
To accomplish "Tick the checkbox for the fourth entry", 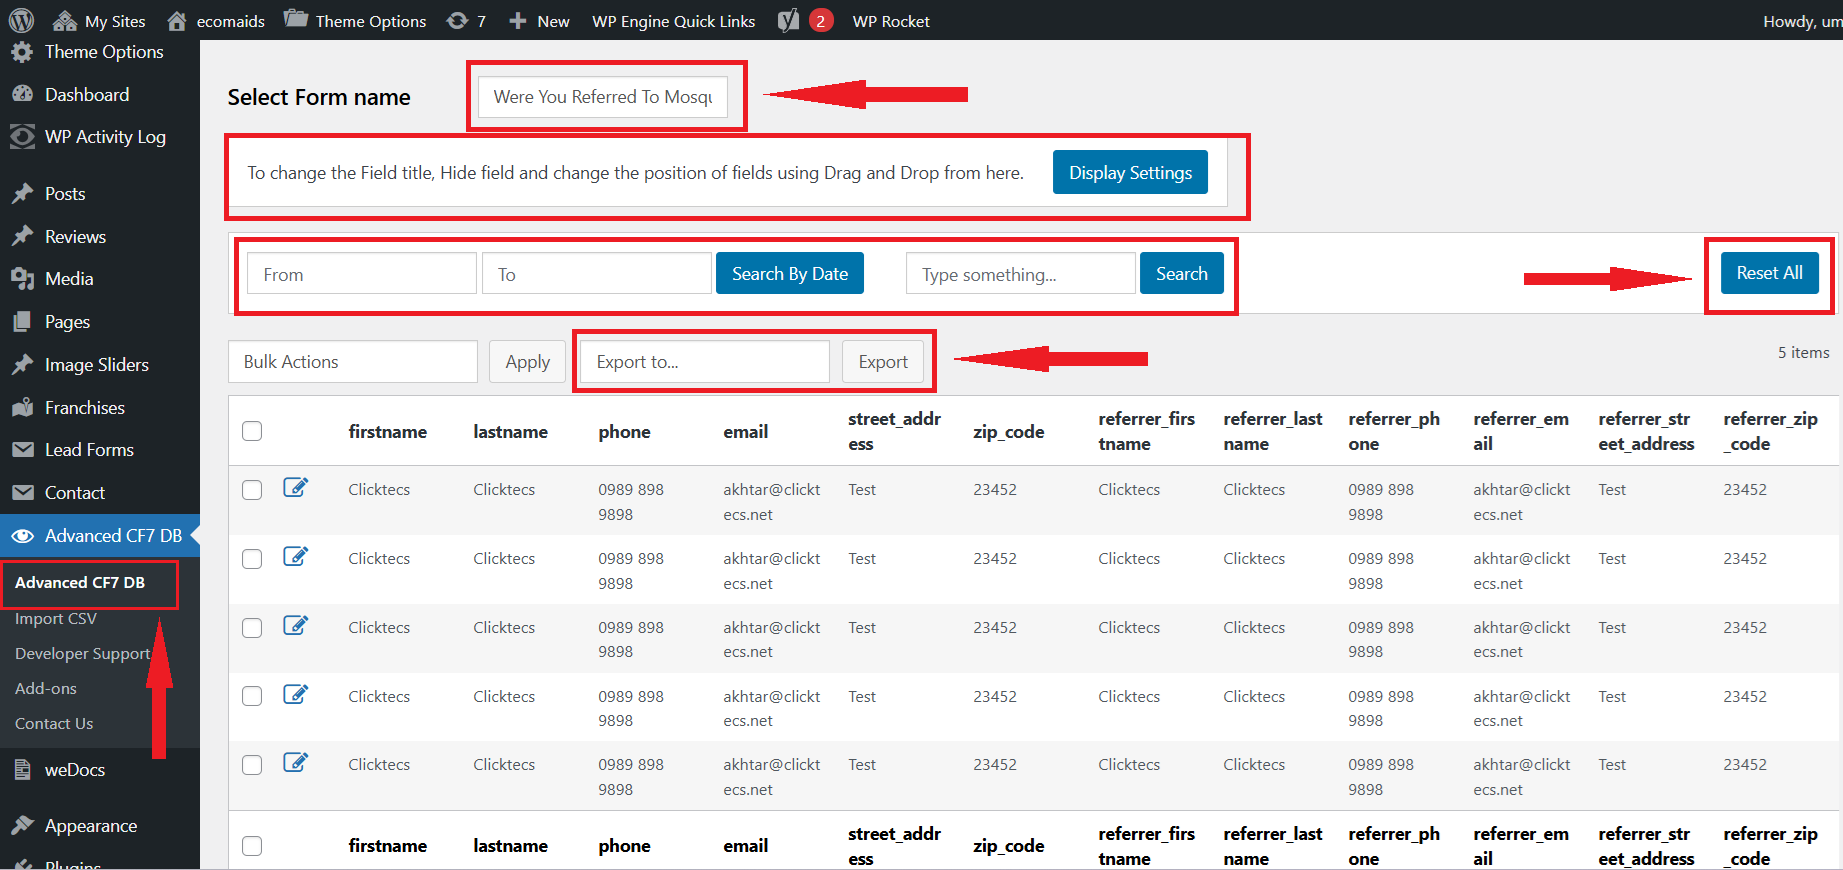I will pos(252,696).
